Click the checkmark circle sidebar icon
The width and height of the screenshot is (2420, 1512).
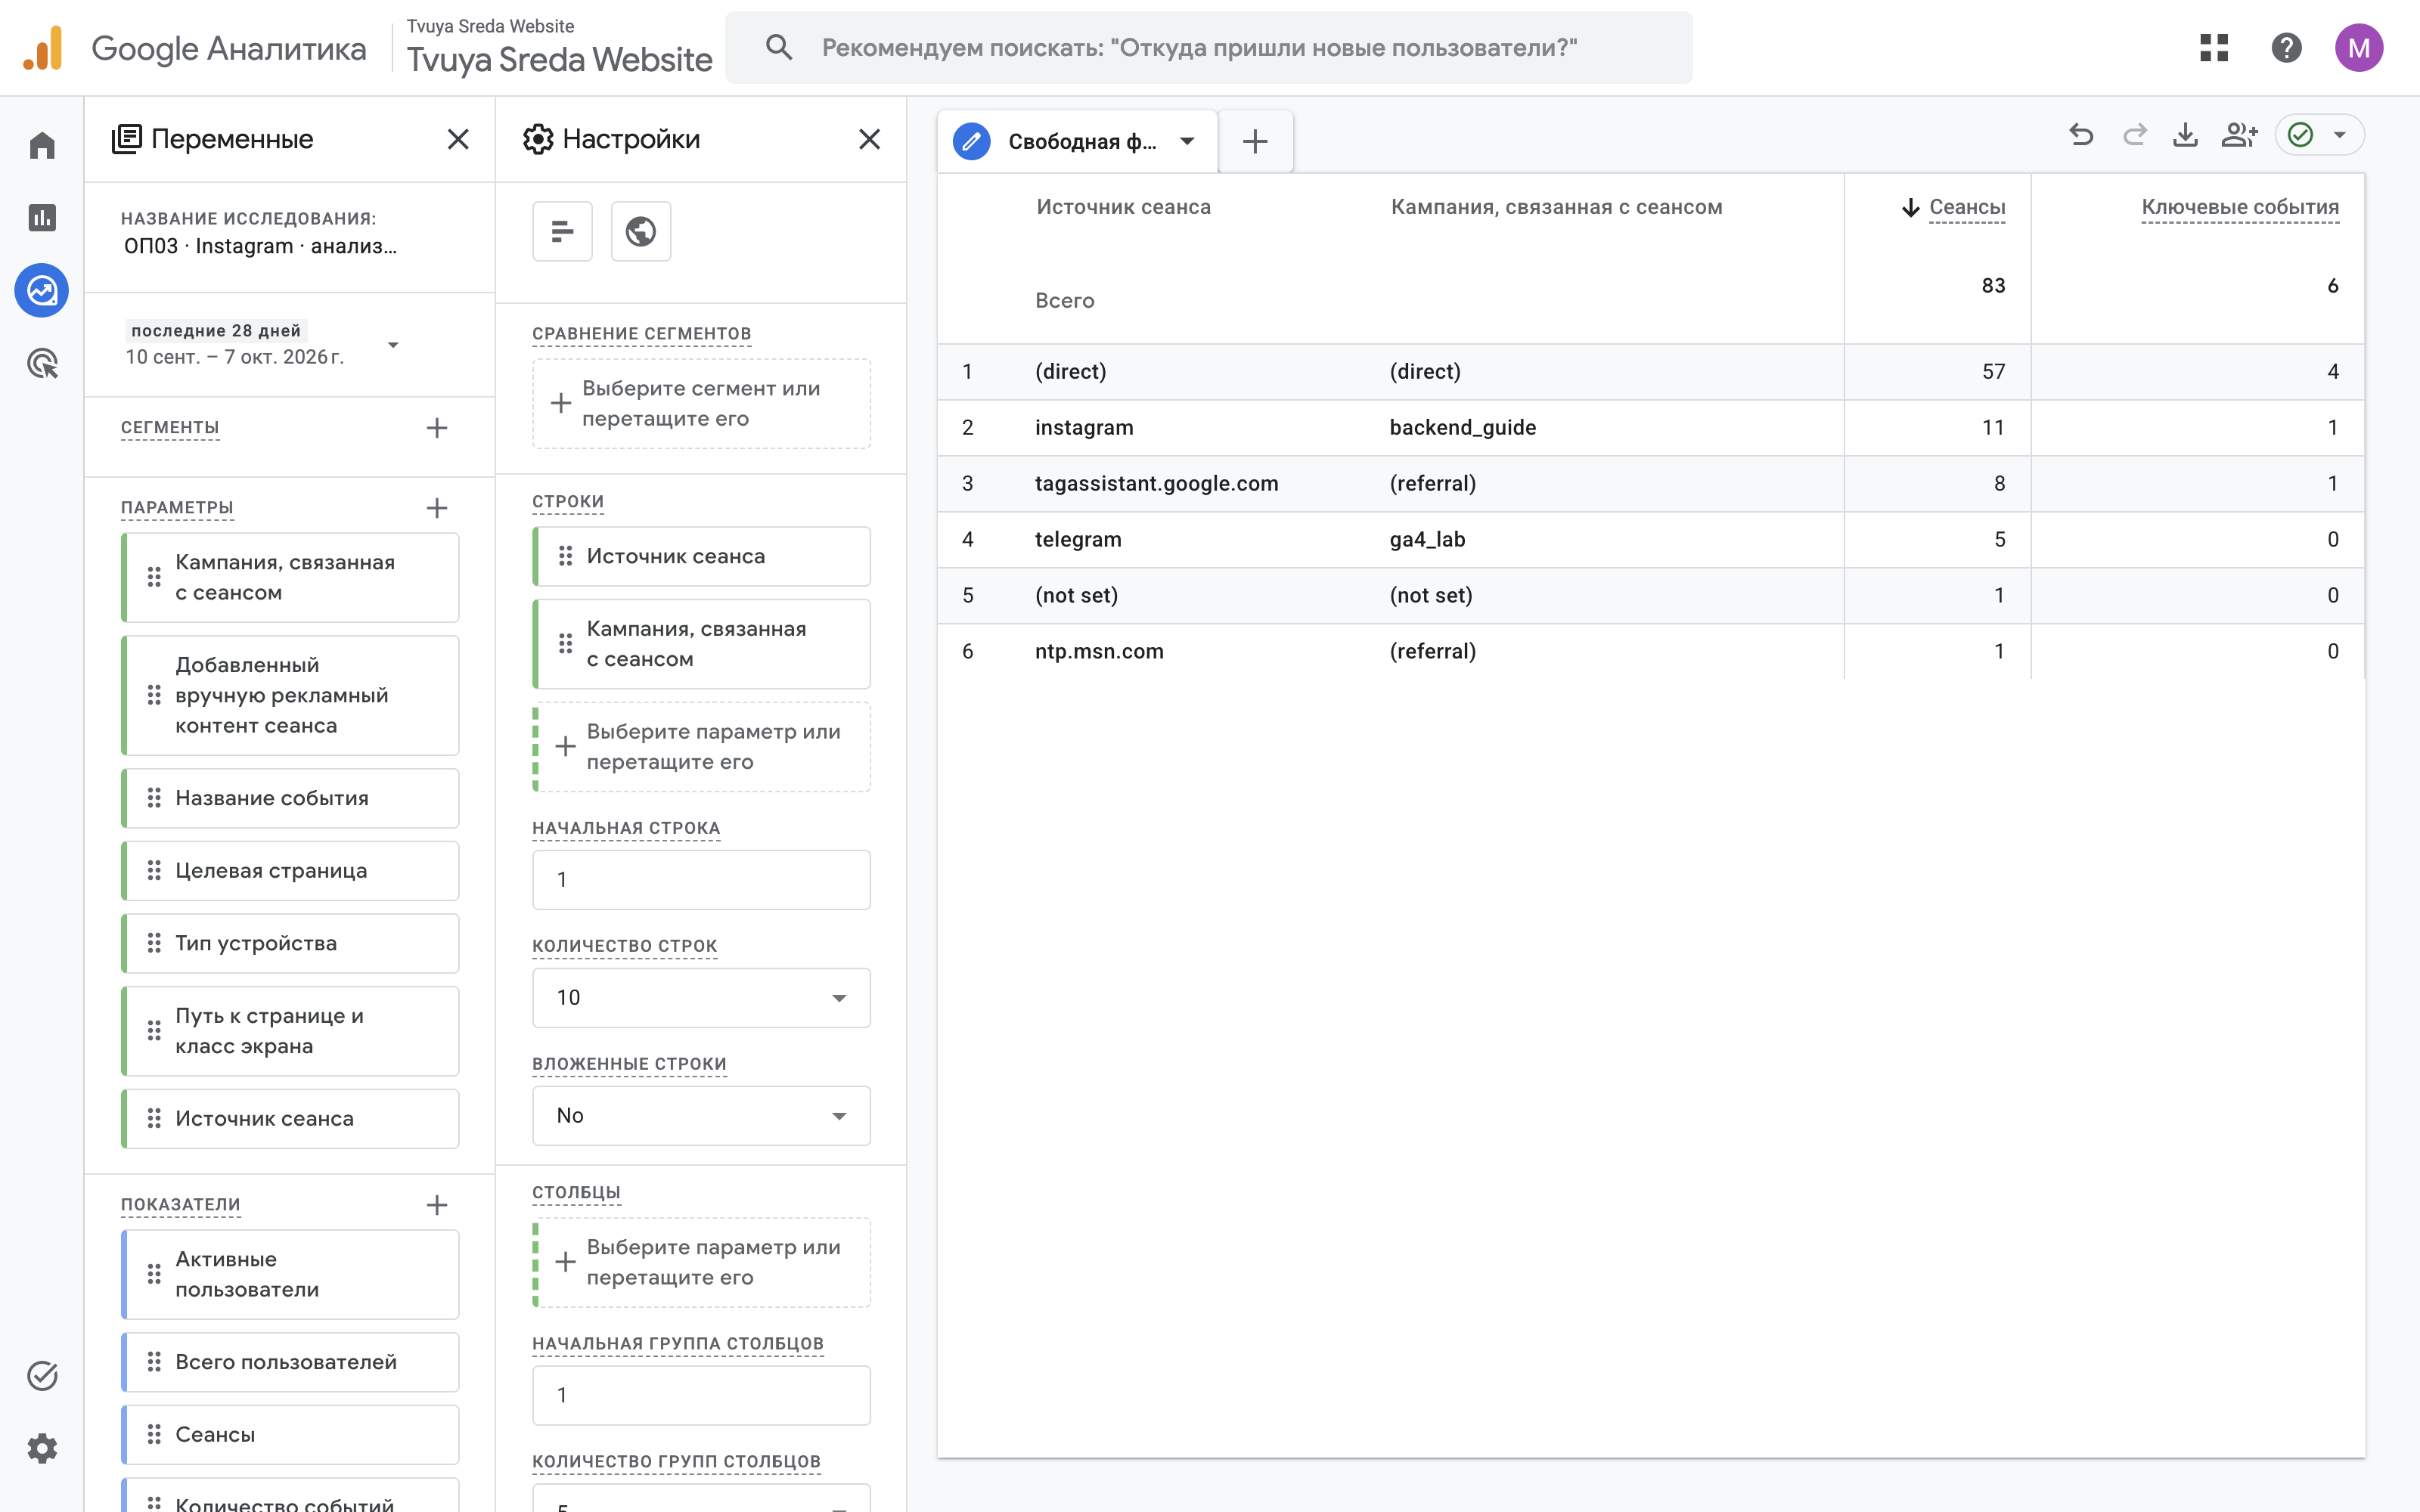click(42, 1376)
